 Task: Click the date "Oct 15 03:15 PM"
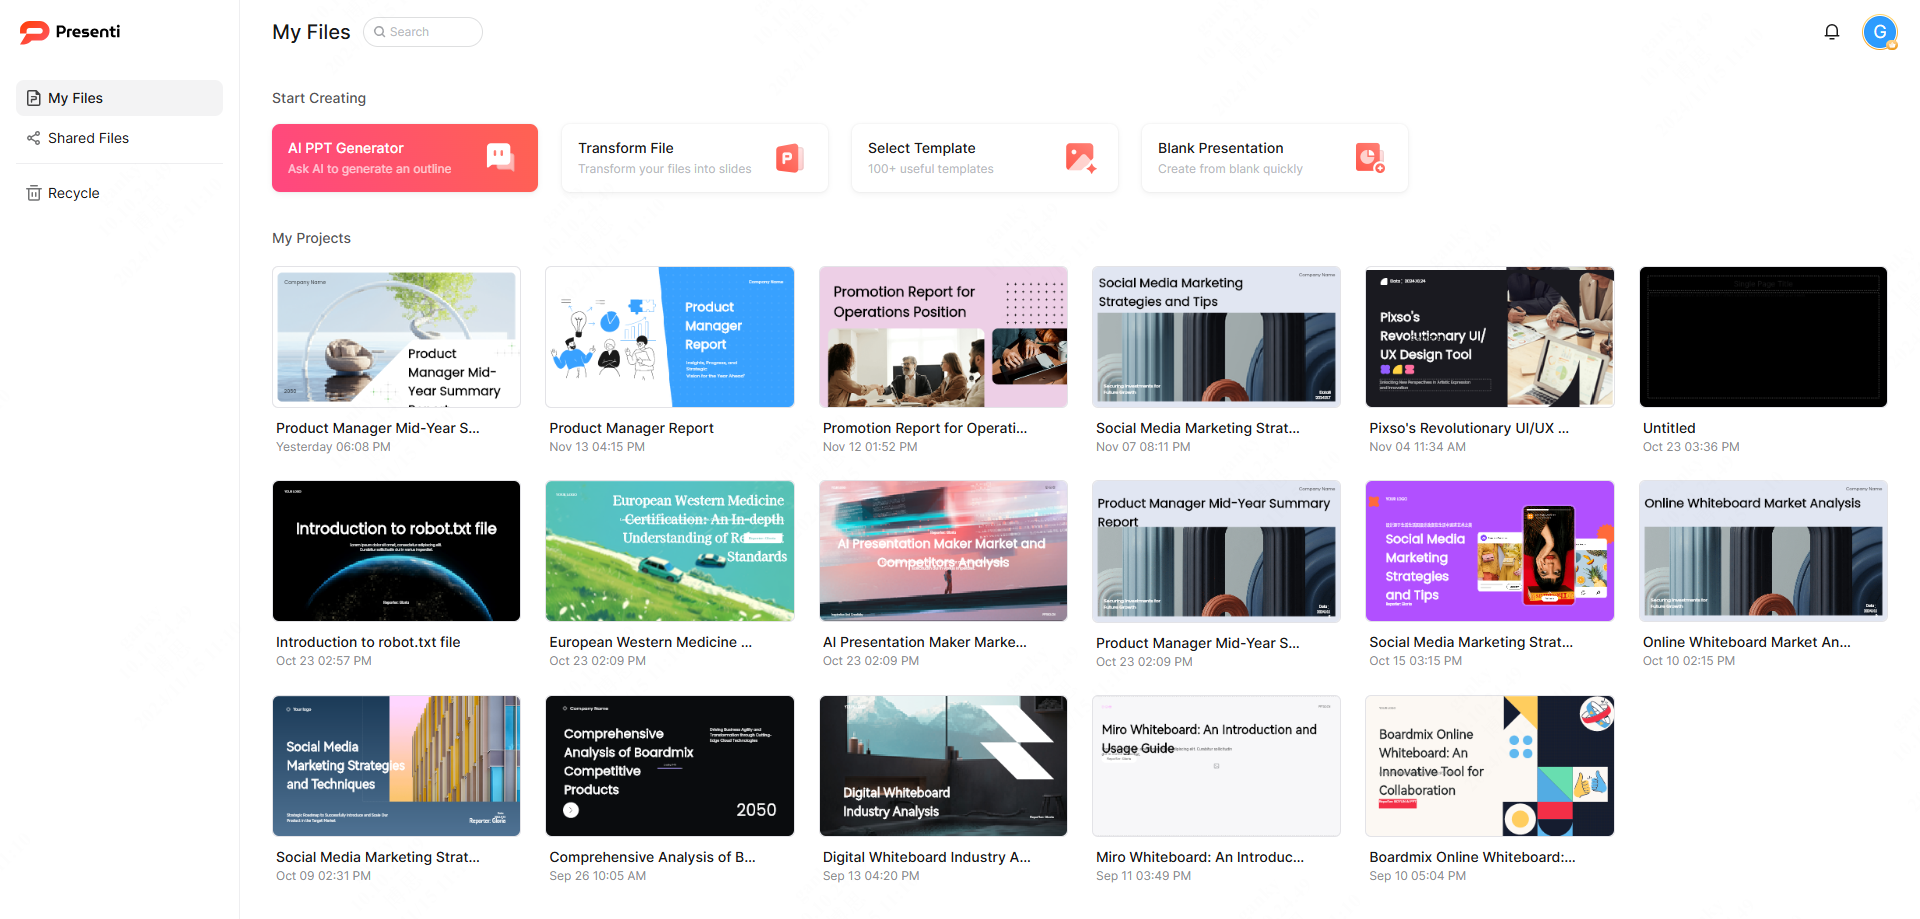[x=1415, y=661]
